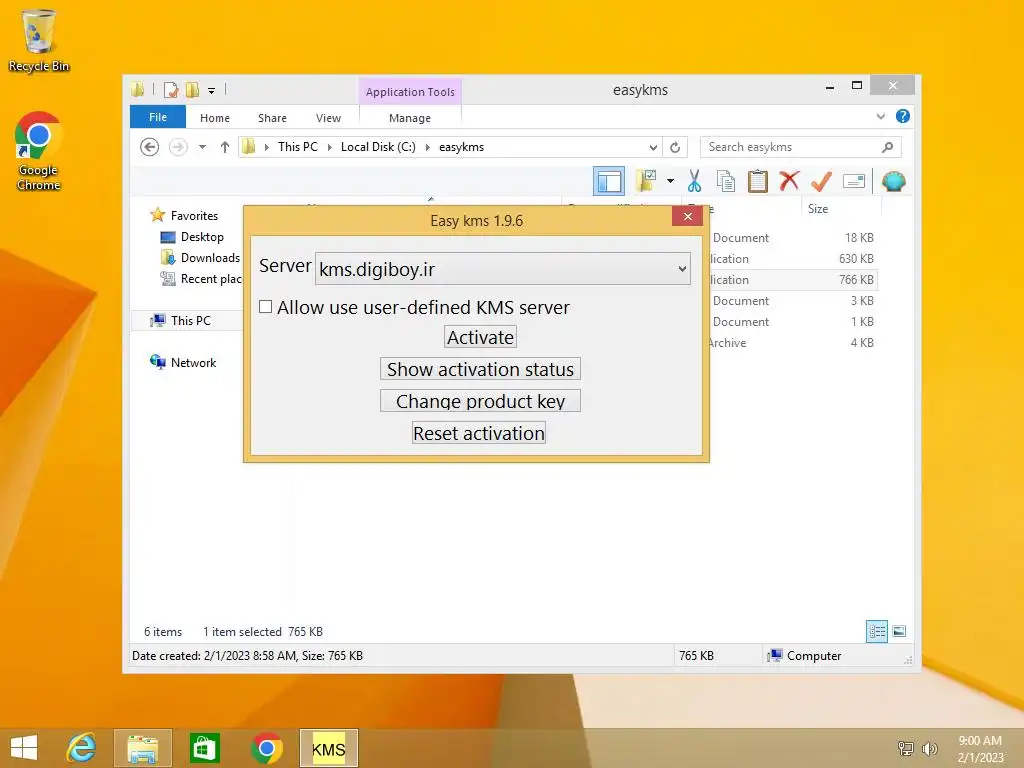Click the Change product key button
This screenshot has height=768, width=1024.
coord(480,401)
